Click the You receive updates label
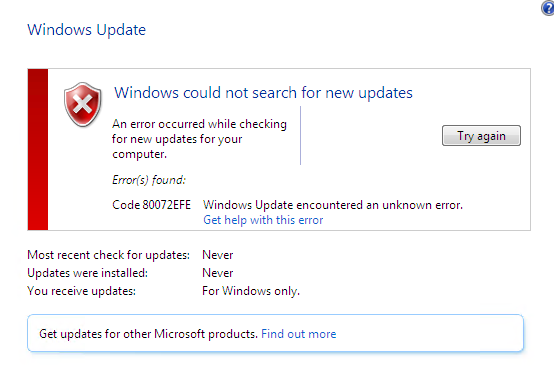Image resolution: width=554 pixels, height=374 pixels. (81, 291)
